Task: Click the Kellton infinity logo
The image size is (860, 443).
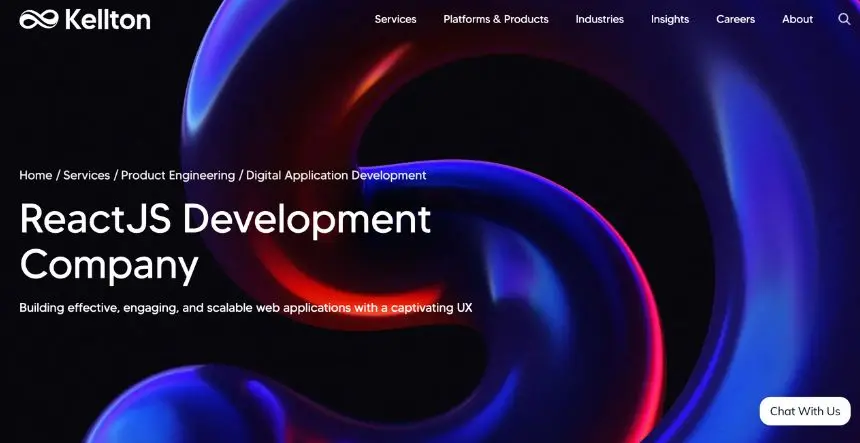Action: (x=85, y=20)
